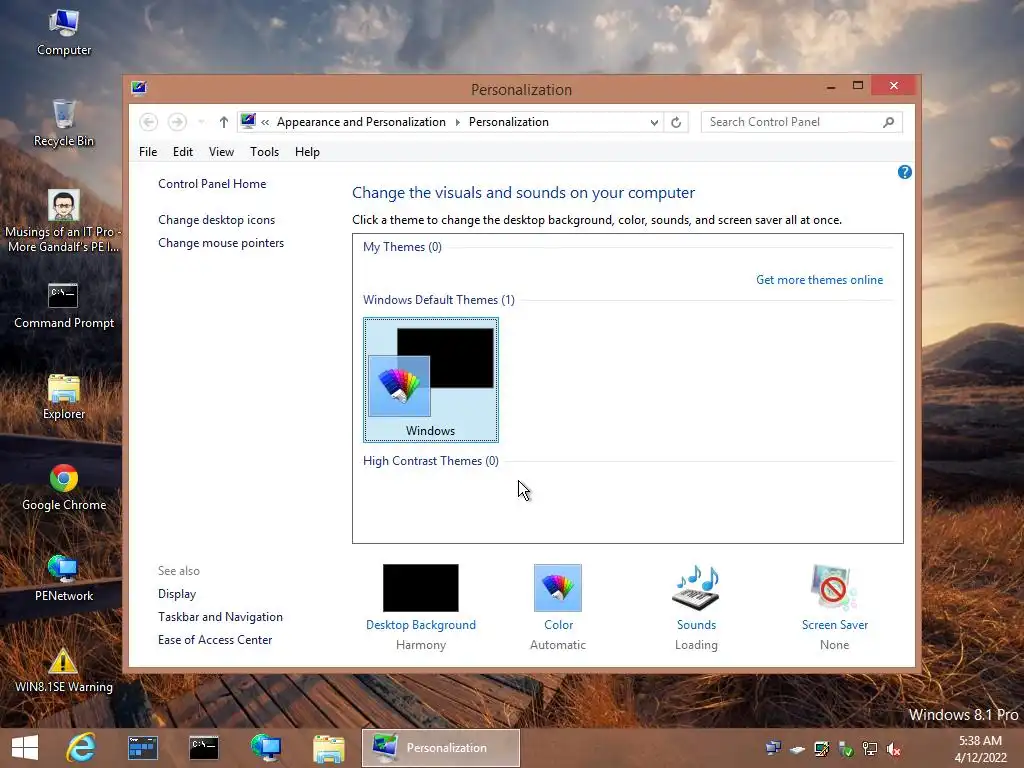Open the address bar history dropdown
The image size is (1024, 768).
pyautogui.click(x=654, y=122)
